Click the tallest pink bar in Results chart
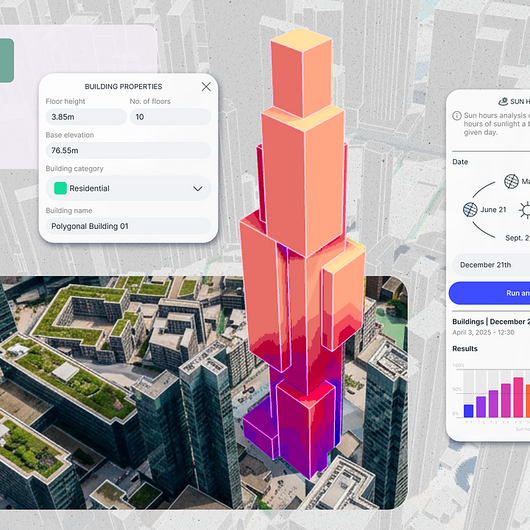This screenshot has width=530, height=530. 518,397
